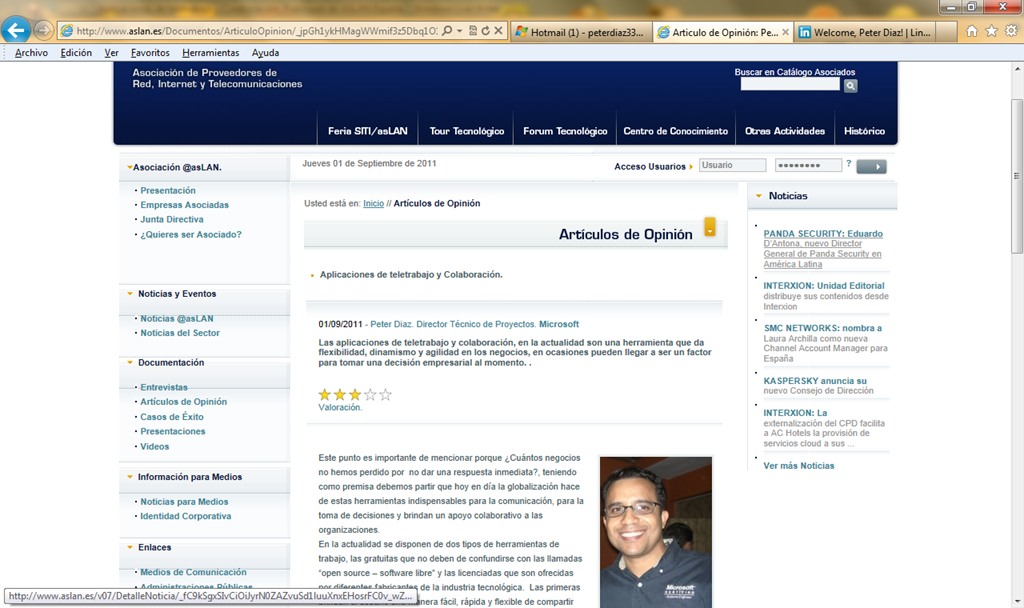Open the Herramientas menu
Screen dimensions: 1024x608
(210, 53)
